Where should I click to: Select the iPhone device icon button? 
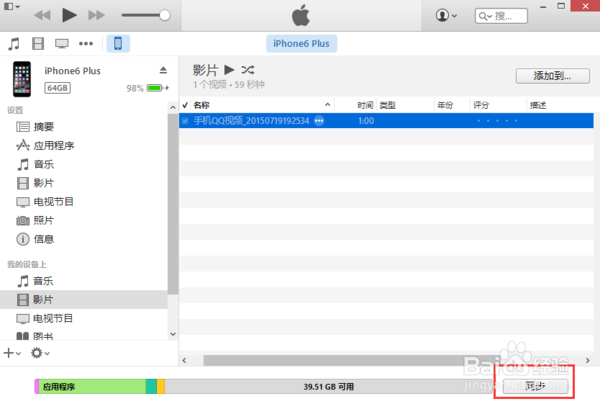click(x=118, y=44)
